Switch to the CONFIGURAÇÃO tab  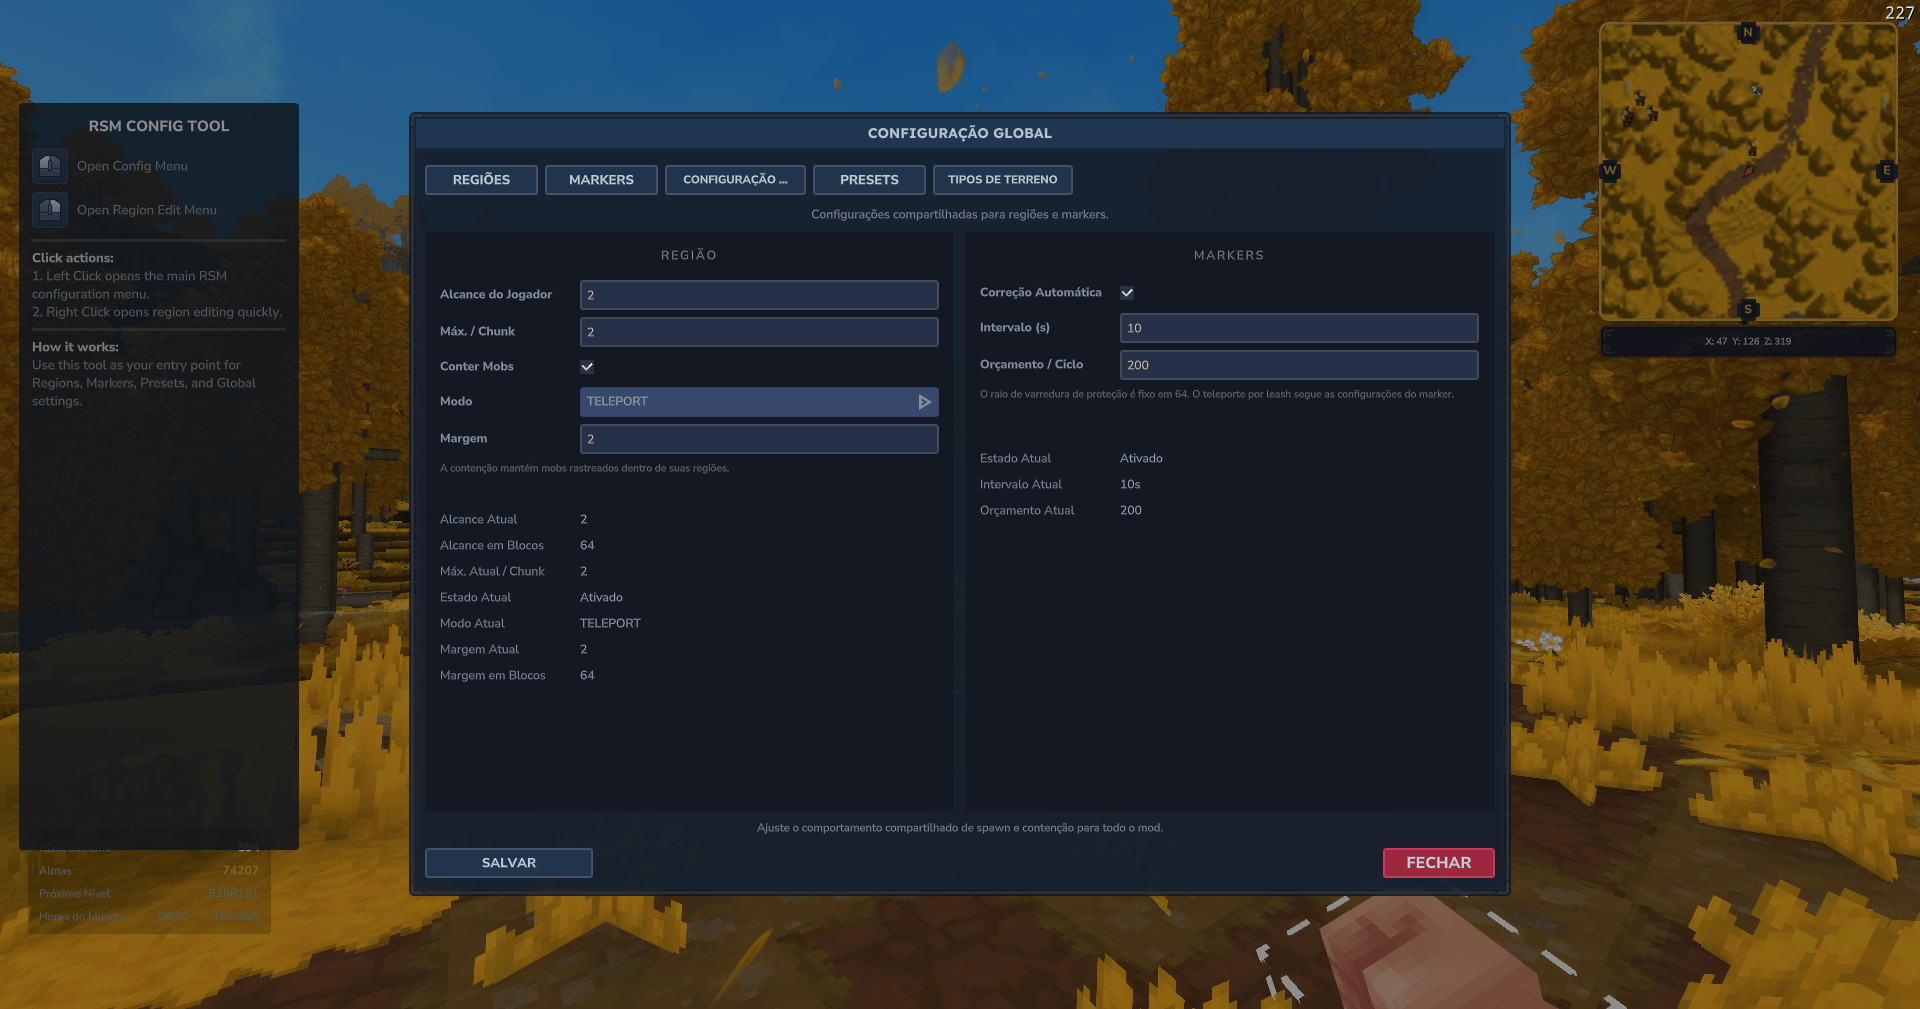(x=735, y=180)
